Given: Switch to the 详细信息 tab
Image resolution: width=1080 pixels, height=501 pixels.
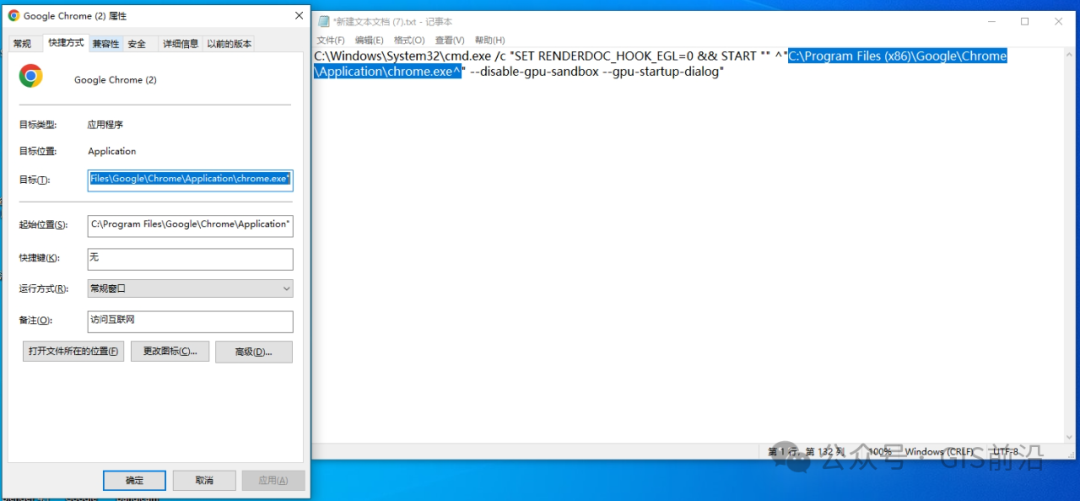Looking at the screenshot, I should (180, 43).
